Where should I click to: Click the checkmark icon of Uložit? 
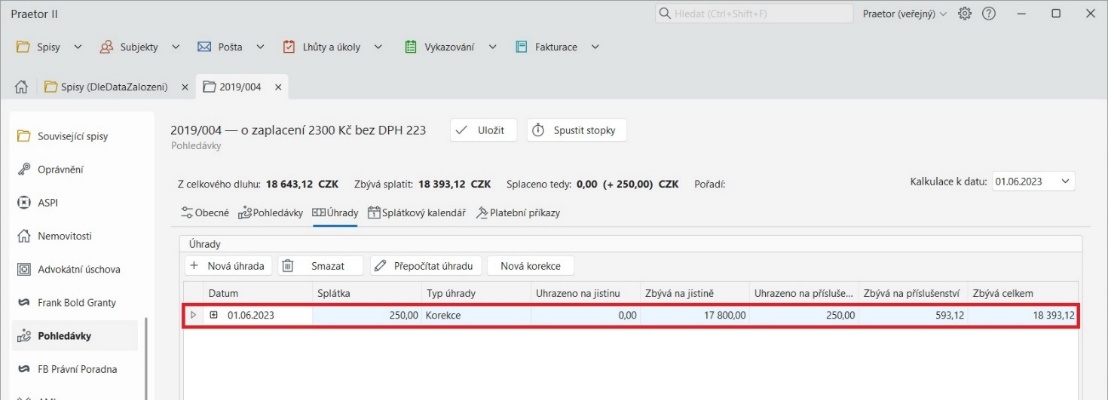click(461, 130)
